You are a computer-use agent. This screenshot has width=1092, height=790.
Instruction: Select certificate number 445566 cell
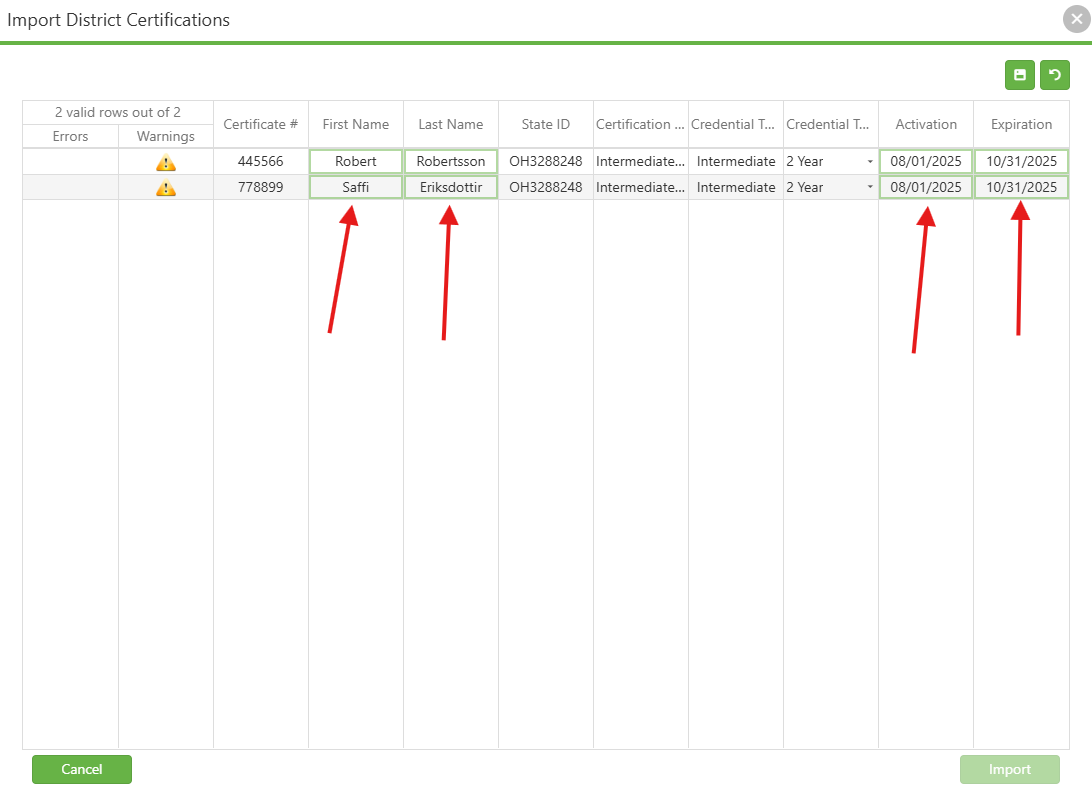[x=260, y=162]
